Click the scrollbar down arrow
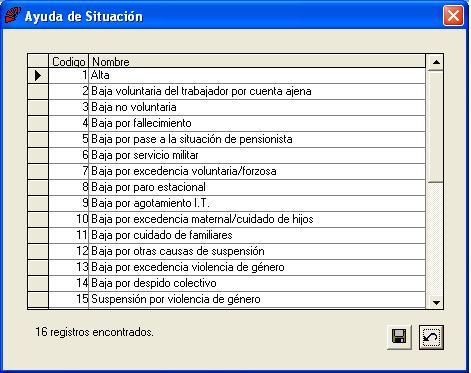The height and width of the screenshot is (373, 471). click(x=435, y=302)
